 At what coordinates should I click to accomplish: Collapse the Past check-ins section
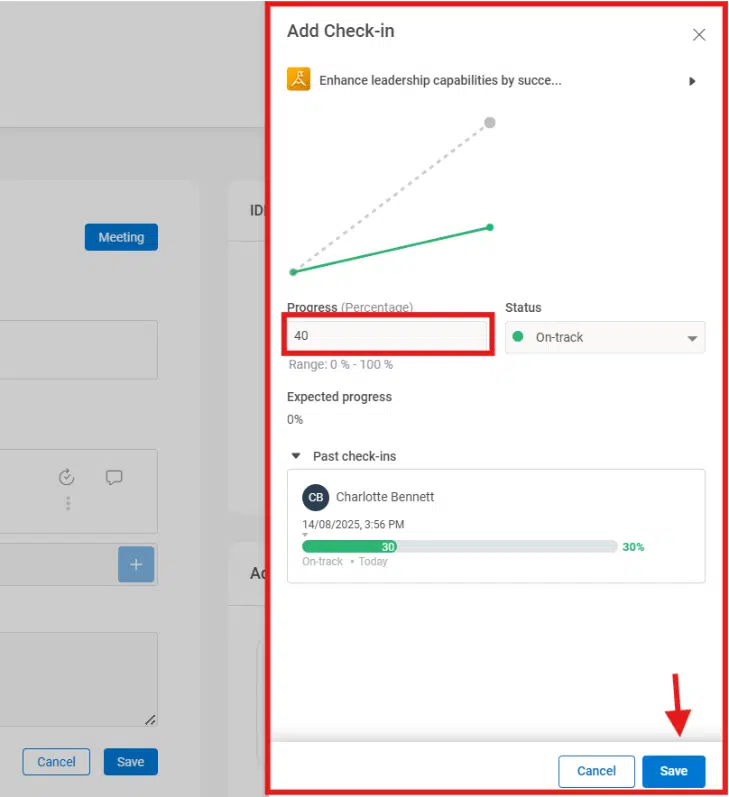[296, 456]
